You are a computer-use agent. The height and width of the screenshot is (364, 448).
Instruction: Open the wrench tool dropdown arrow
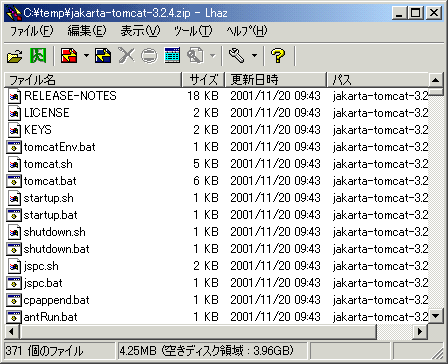(254, 56)
